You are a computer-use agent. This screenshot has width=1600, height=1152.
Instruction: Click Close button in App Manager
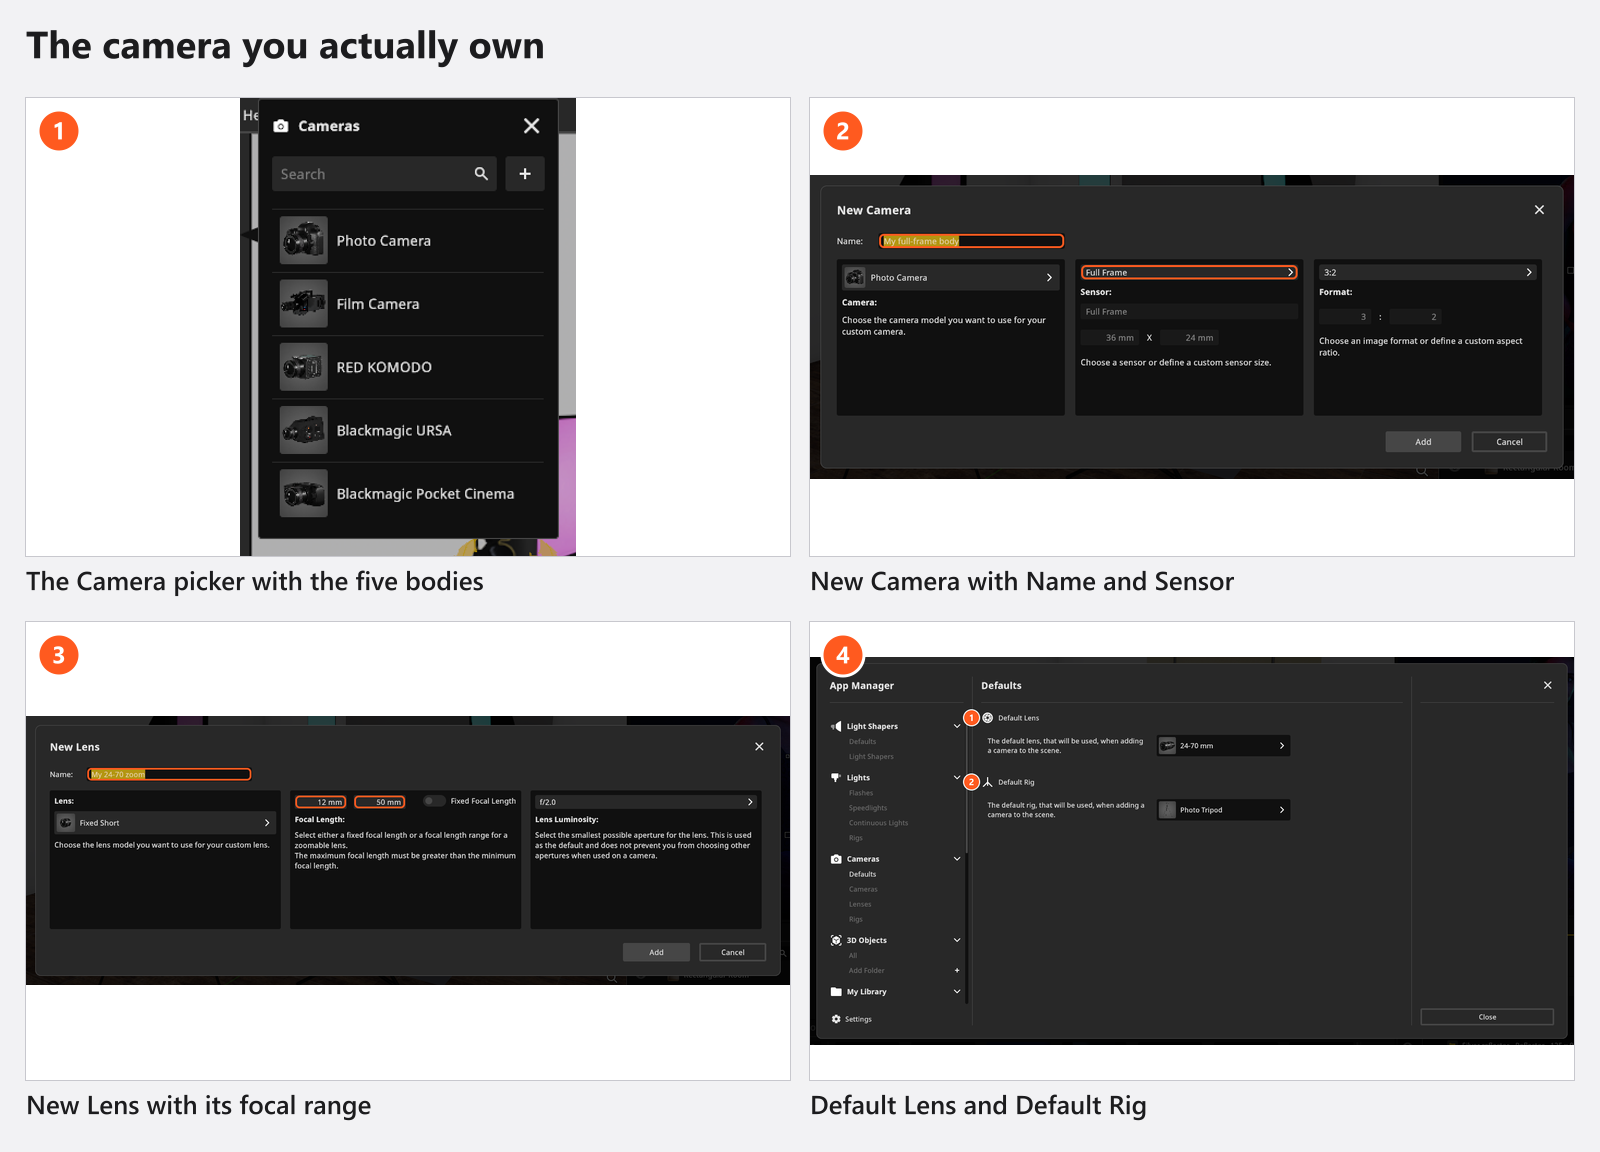(1487, 1017)
